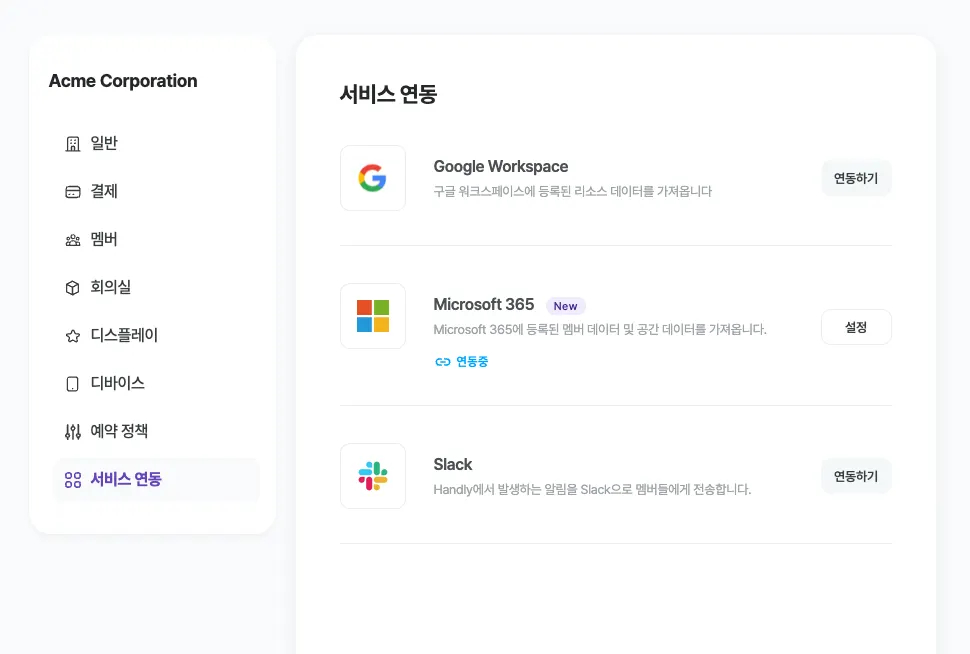The image size is (970, 654).
Task: Open 예약 정책 in the sidebar
Action: pos(157,431)
